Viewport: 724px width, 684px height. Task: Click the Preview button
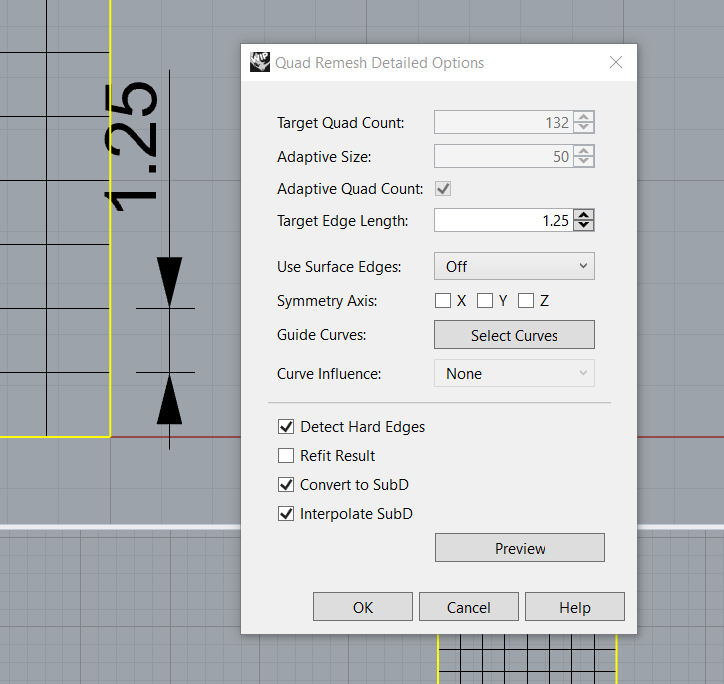pyautogui.click(x=519, y=548)
